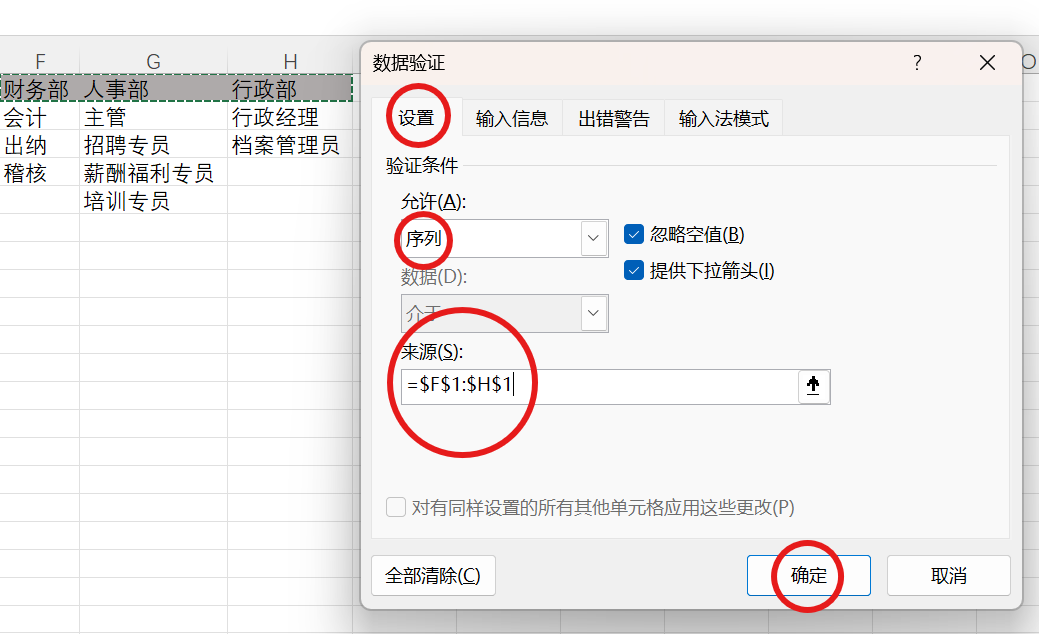The height and width of the screenshot is (634, 1039).
Task: Select column G header
Action: (153, 62)
